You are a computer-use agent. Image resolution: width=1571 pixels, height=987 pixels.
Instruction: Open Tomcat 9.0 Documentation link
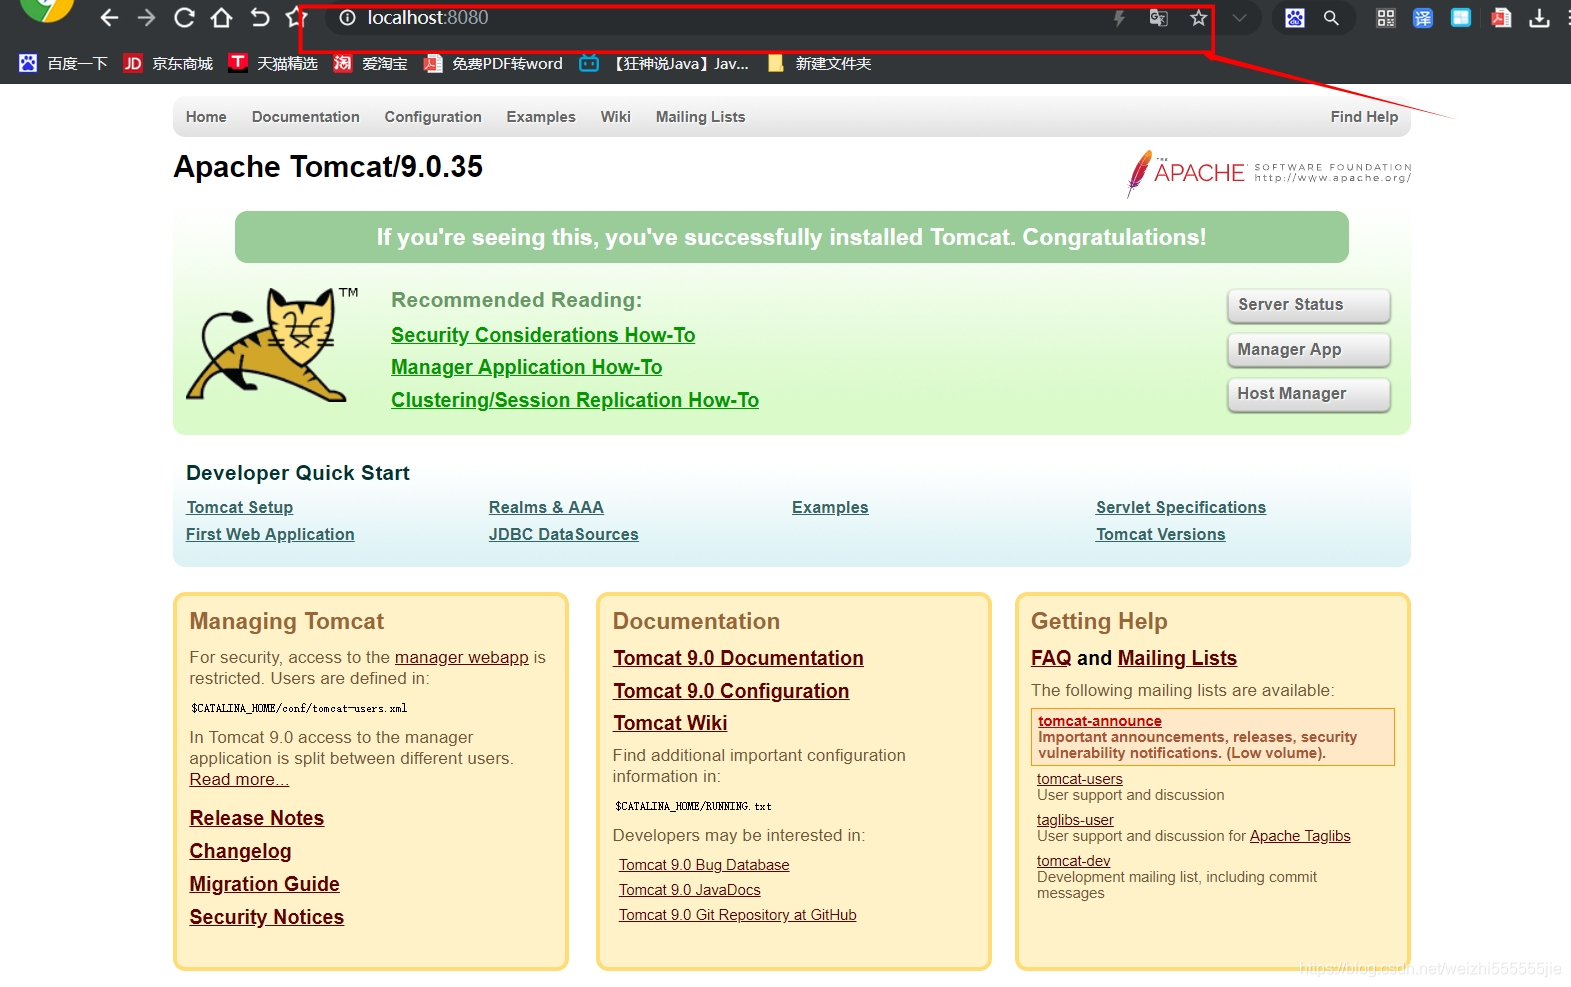pyautogui.click(x=739, y=658)
